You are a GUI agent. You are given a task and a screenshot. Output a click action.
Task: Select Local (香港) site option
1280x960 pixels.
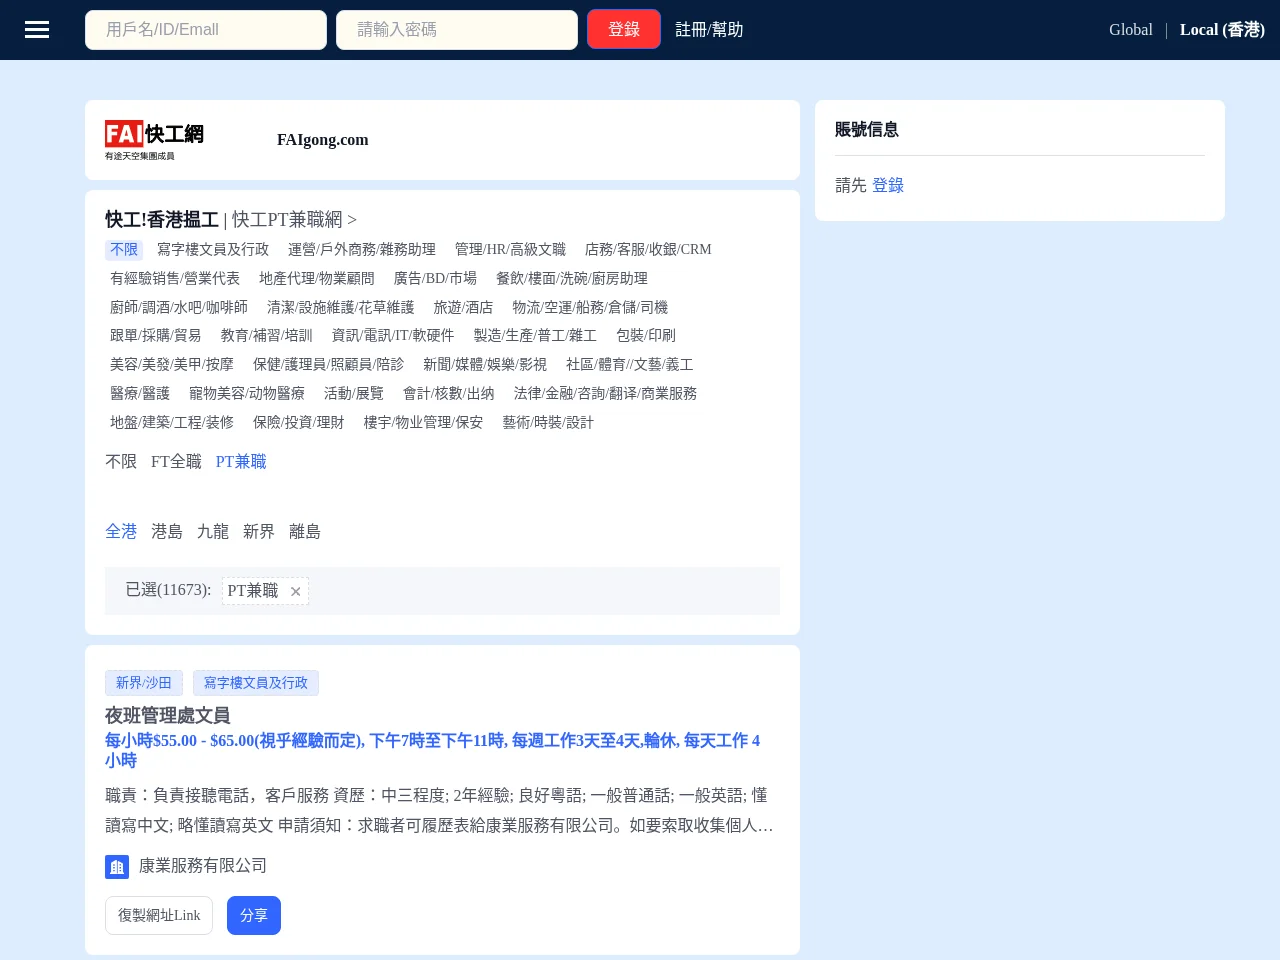pos(1222,30)
